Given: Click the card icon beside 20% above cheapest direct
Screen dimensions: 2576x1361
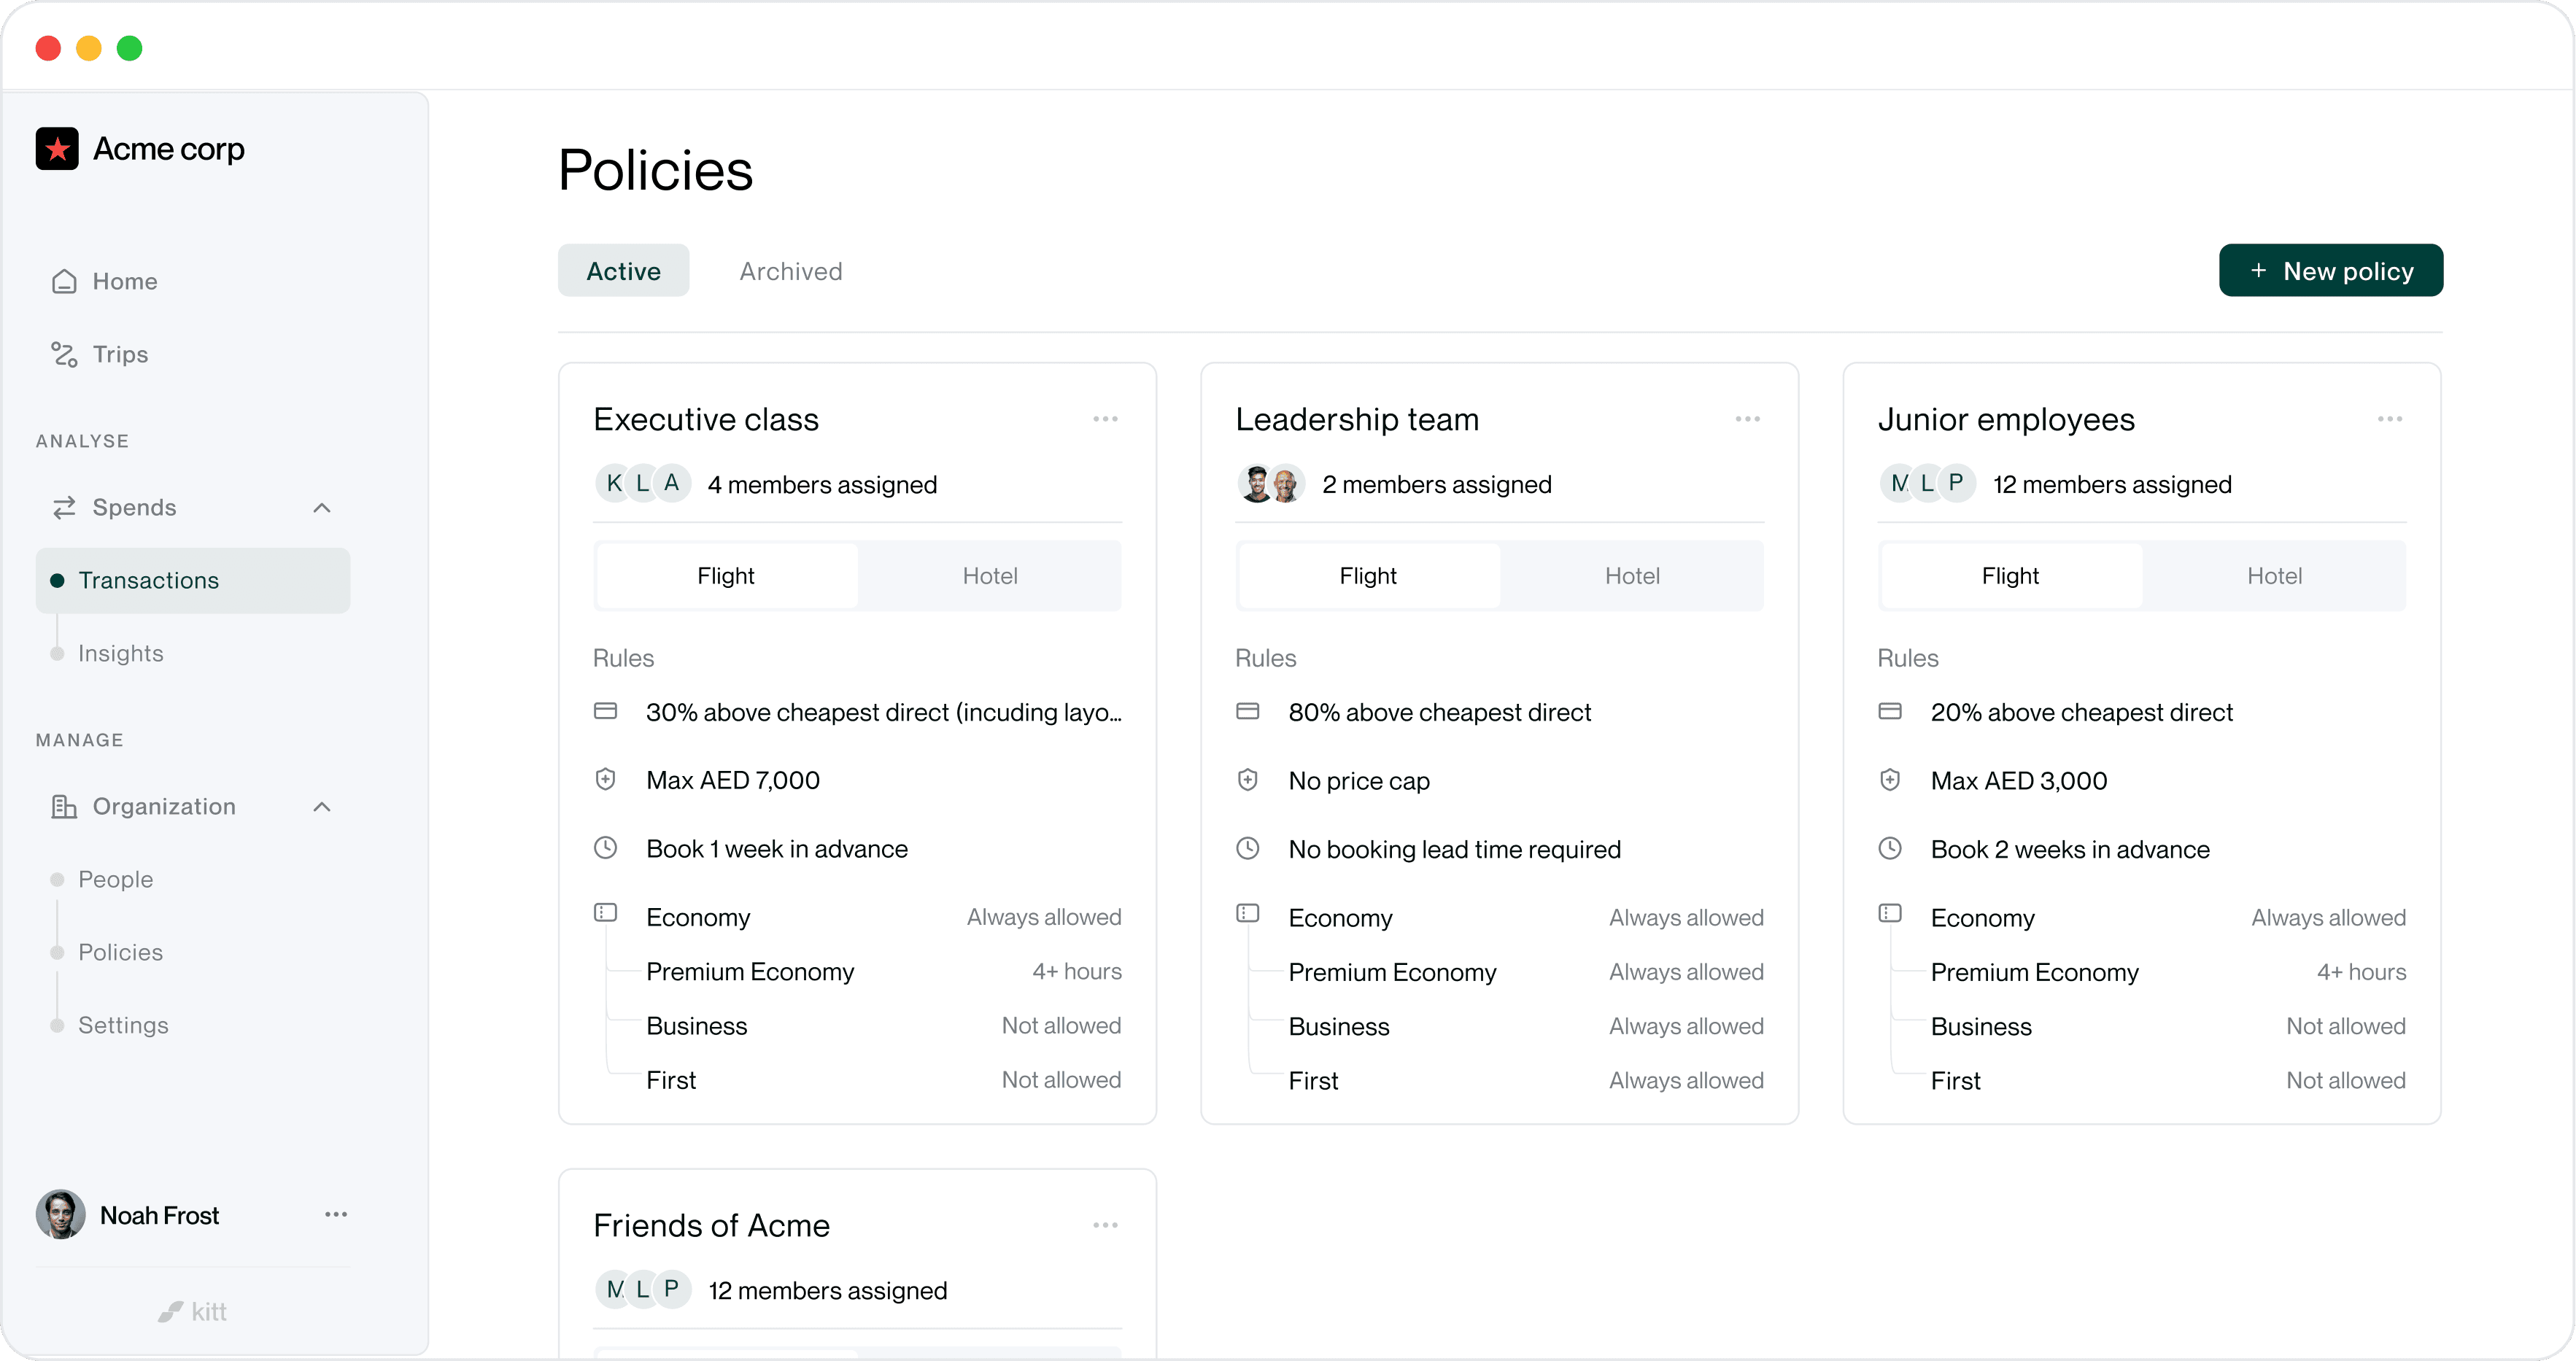Looking at the screenshot, I should [x=1890, y=711].
